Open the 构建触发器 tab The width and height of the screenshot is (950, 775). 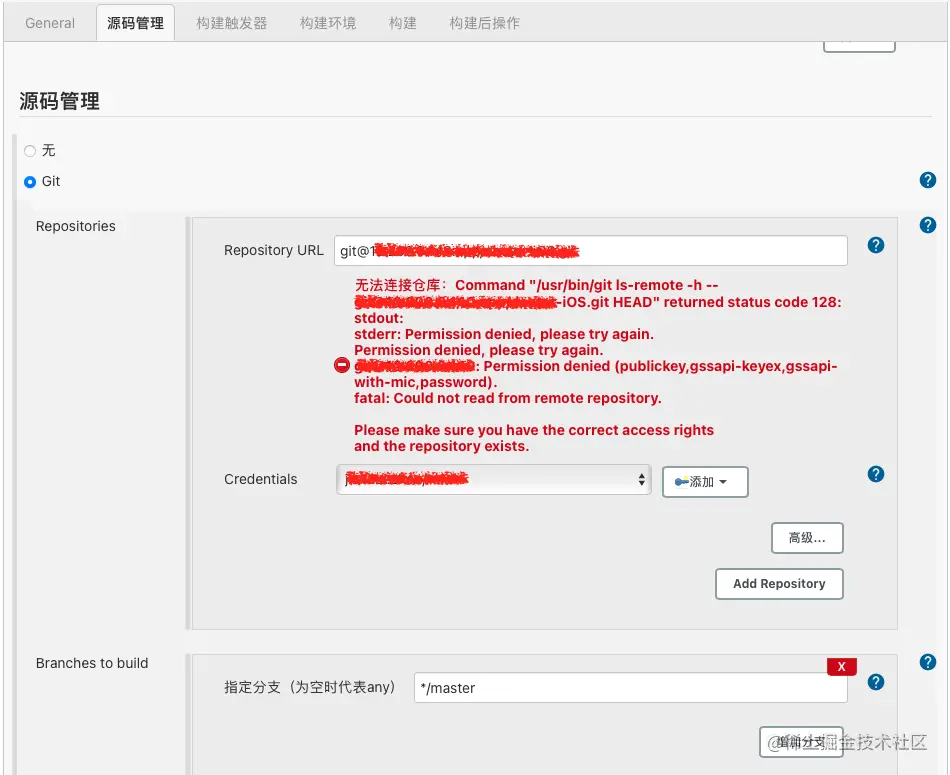pyautogui.click(x=231, y=23)
